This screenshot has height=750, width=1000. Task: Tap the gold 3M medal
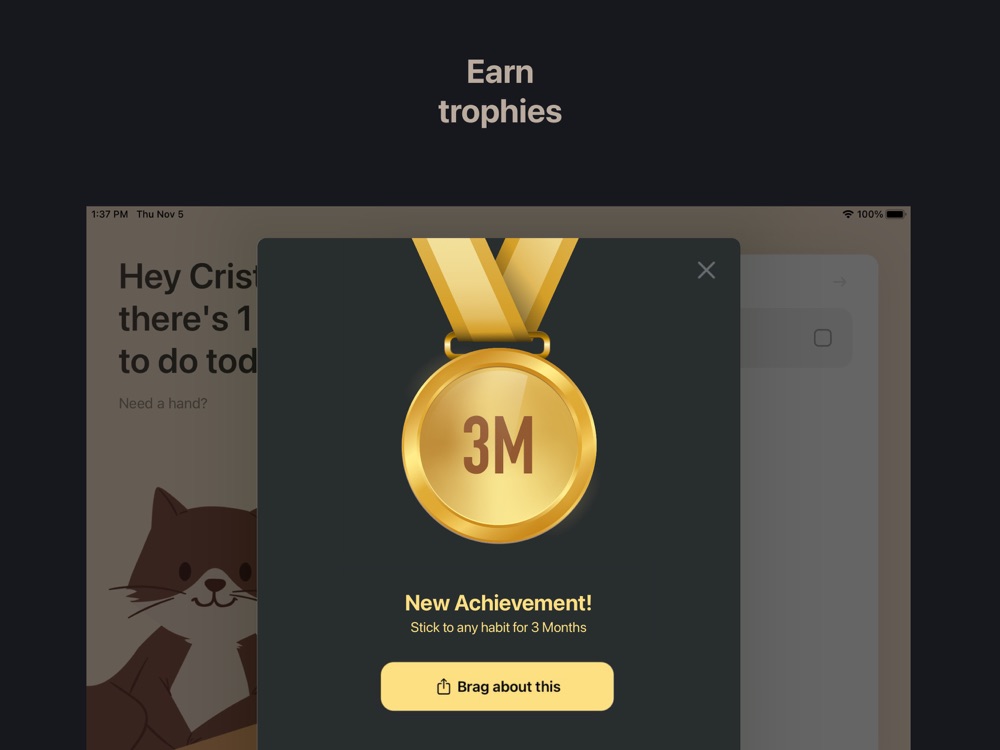click(499, 445)
